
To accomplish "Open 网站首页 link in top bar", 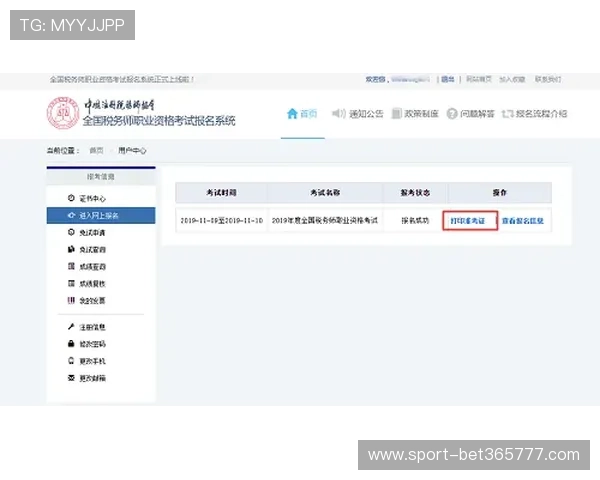I will pos(479,79).
